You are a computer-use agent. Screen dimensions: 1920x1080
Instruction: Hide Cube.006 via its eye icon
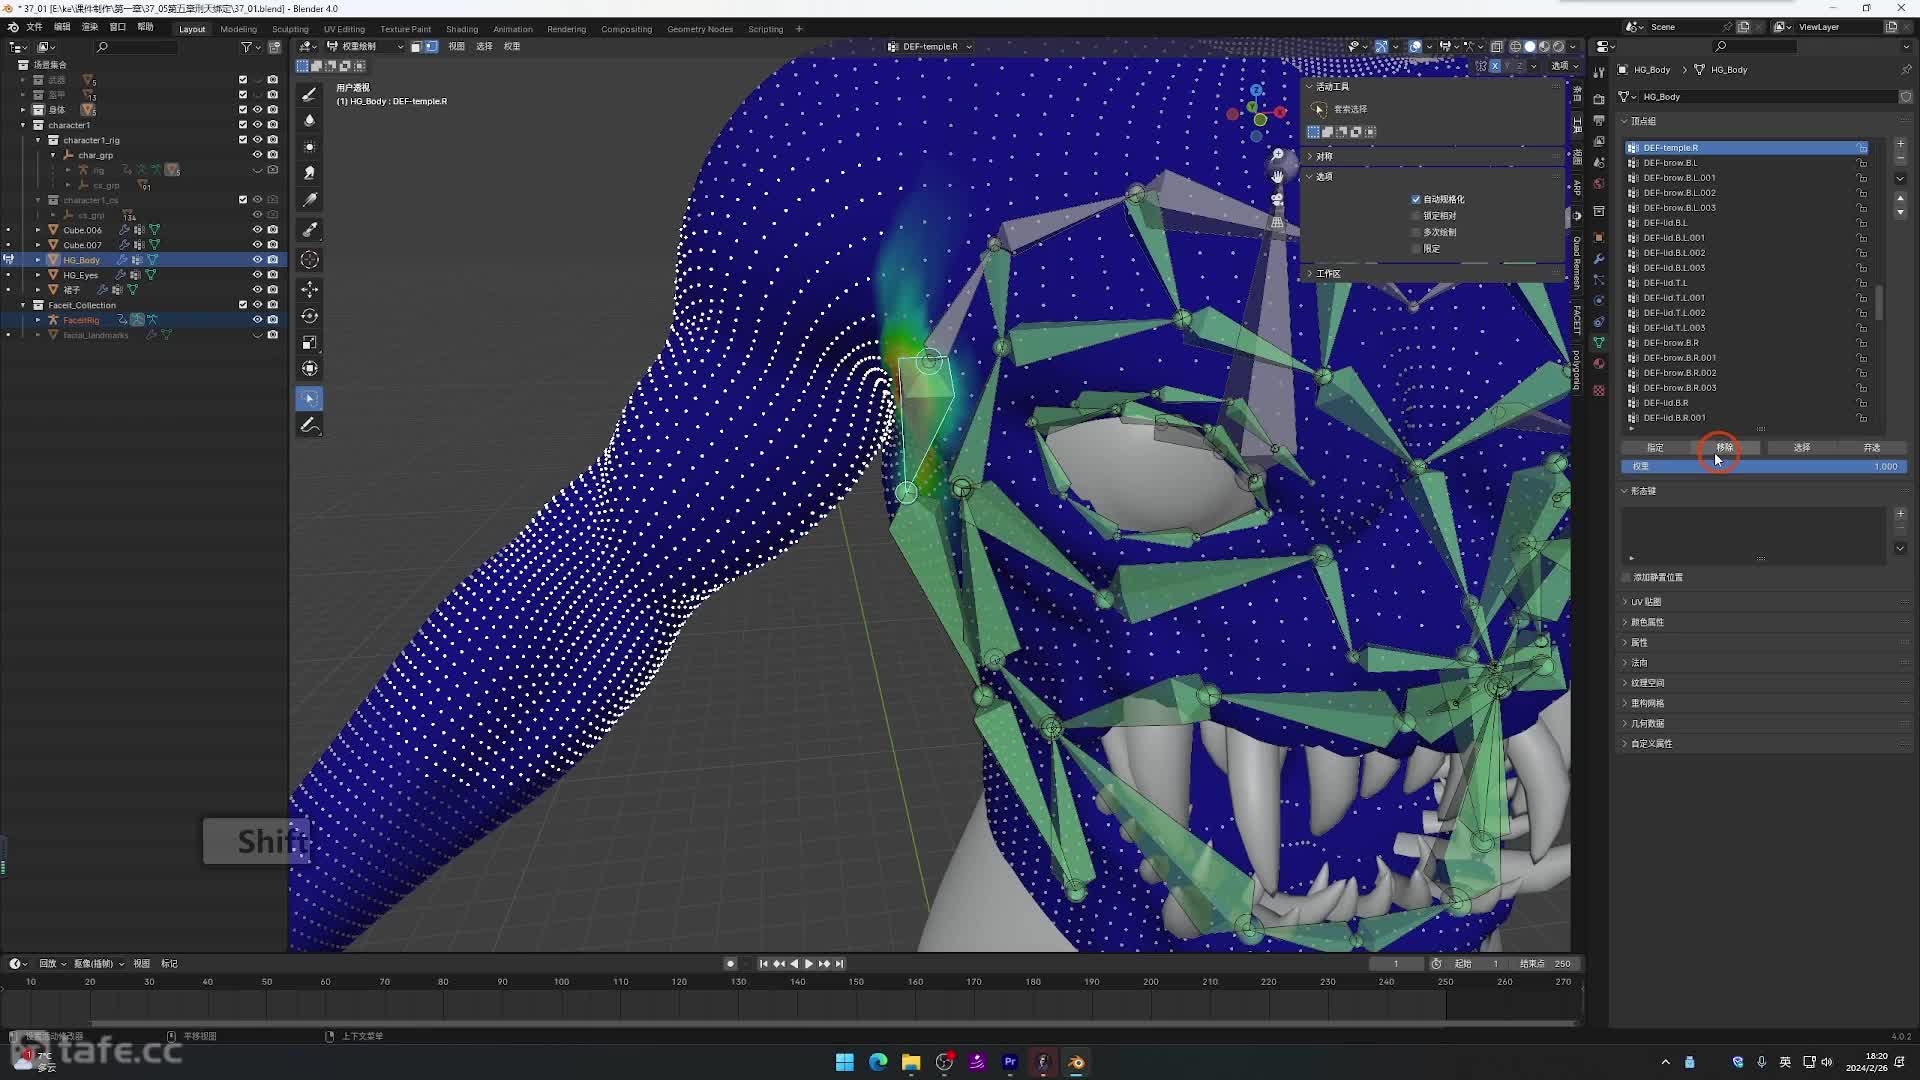(257, 230)
